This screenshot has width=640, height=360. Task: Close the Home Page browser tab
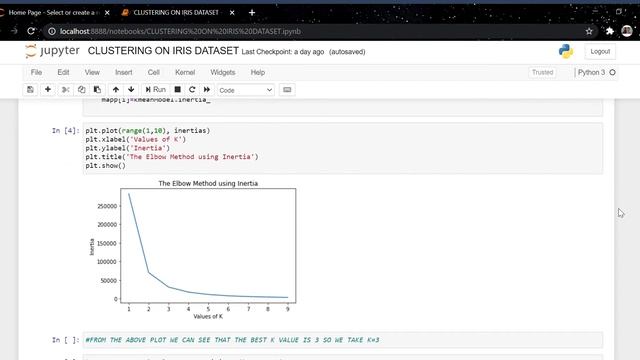pos(107,13)
